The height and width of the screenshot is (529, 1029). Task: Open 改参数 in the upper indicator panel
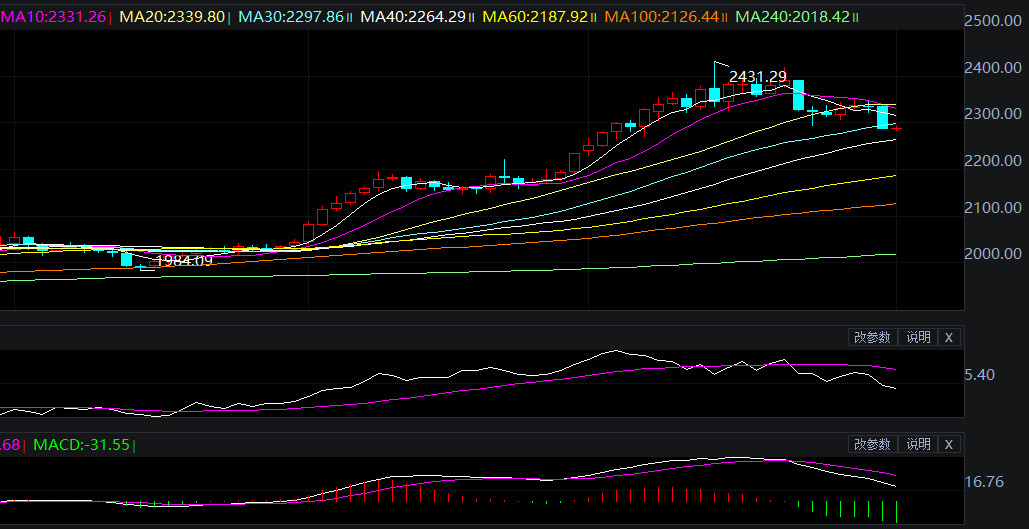(x=872, y=337)
